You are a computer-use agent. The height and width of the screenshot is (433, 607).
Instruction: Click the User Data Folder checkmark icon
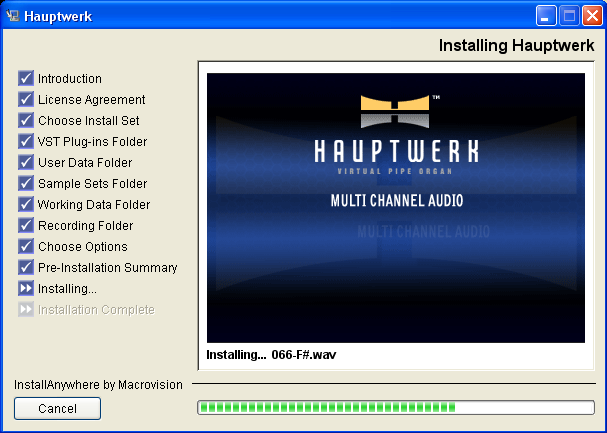coord(26,162)
